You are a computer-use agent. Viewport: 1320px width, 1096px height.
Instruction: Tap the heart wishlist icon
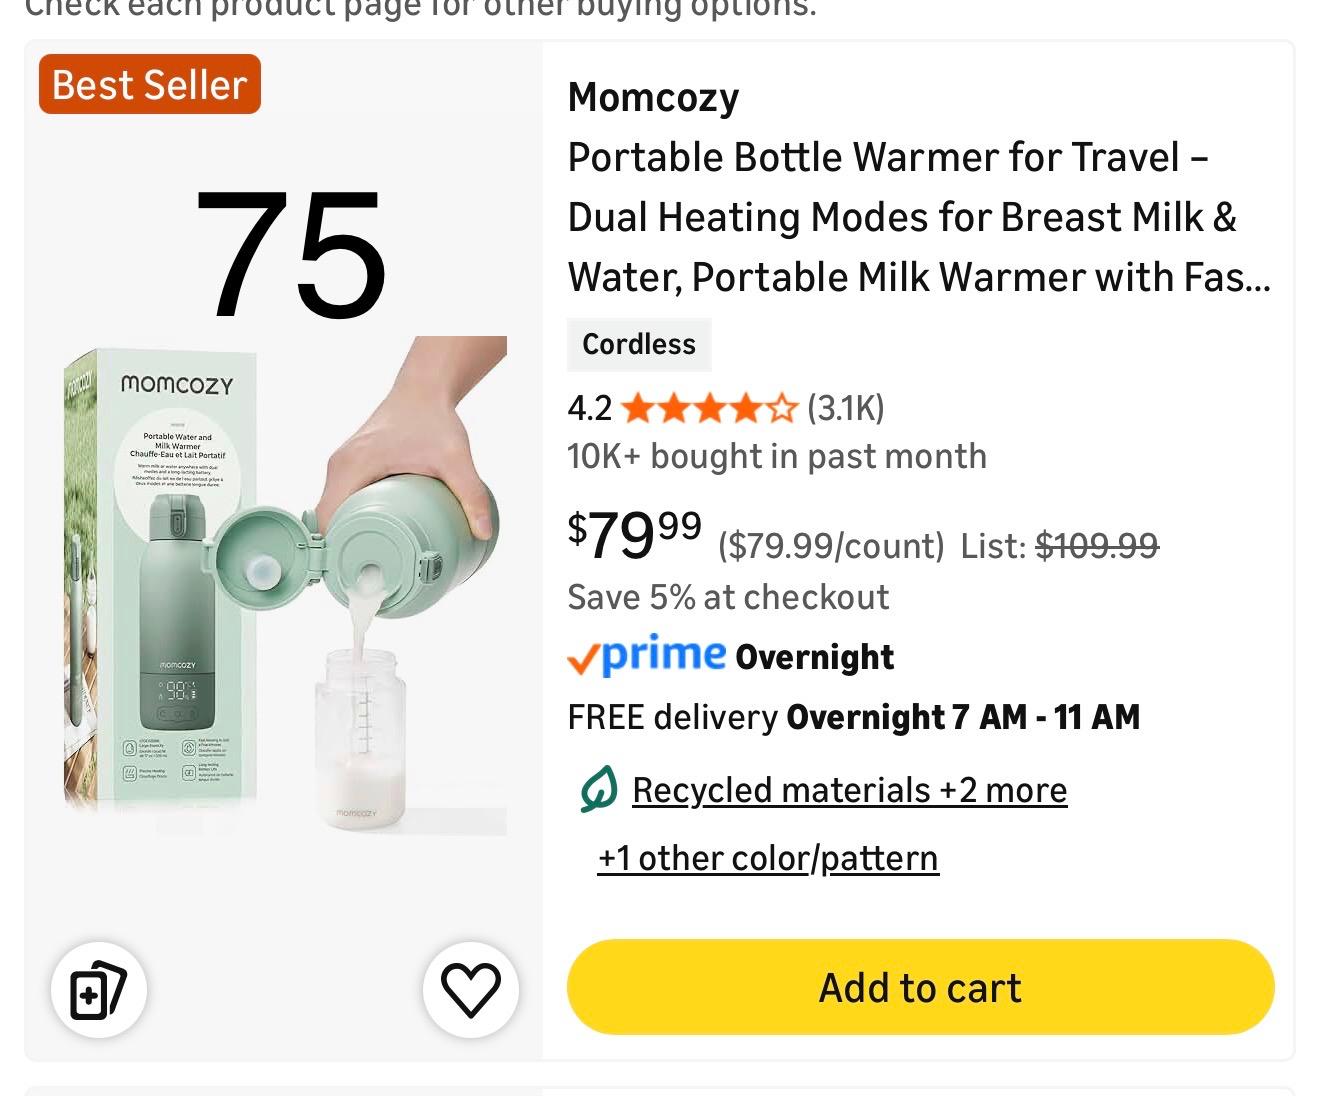pyautogui.click(x=470, y=989)
